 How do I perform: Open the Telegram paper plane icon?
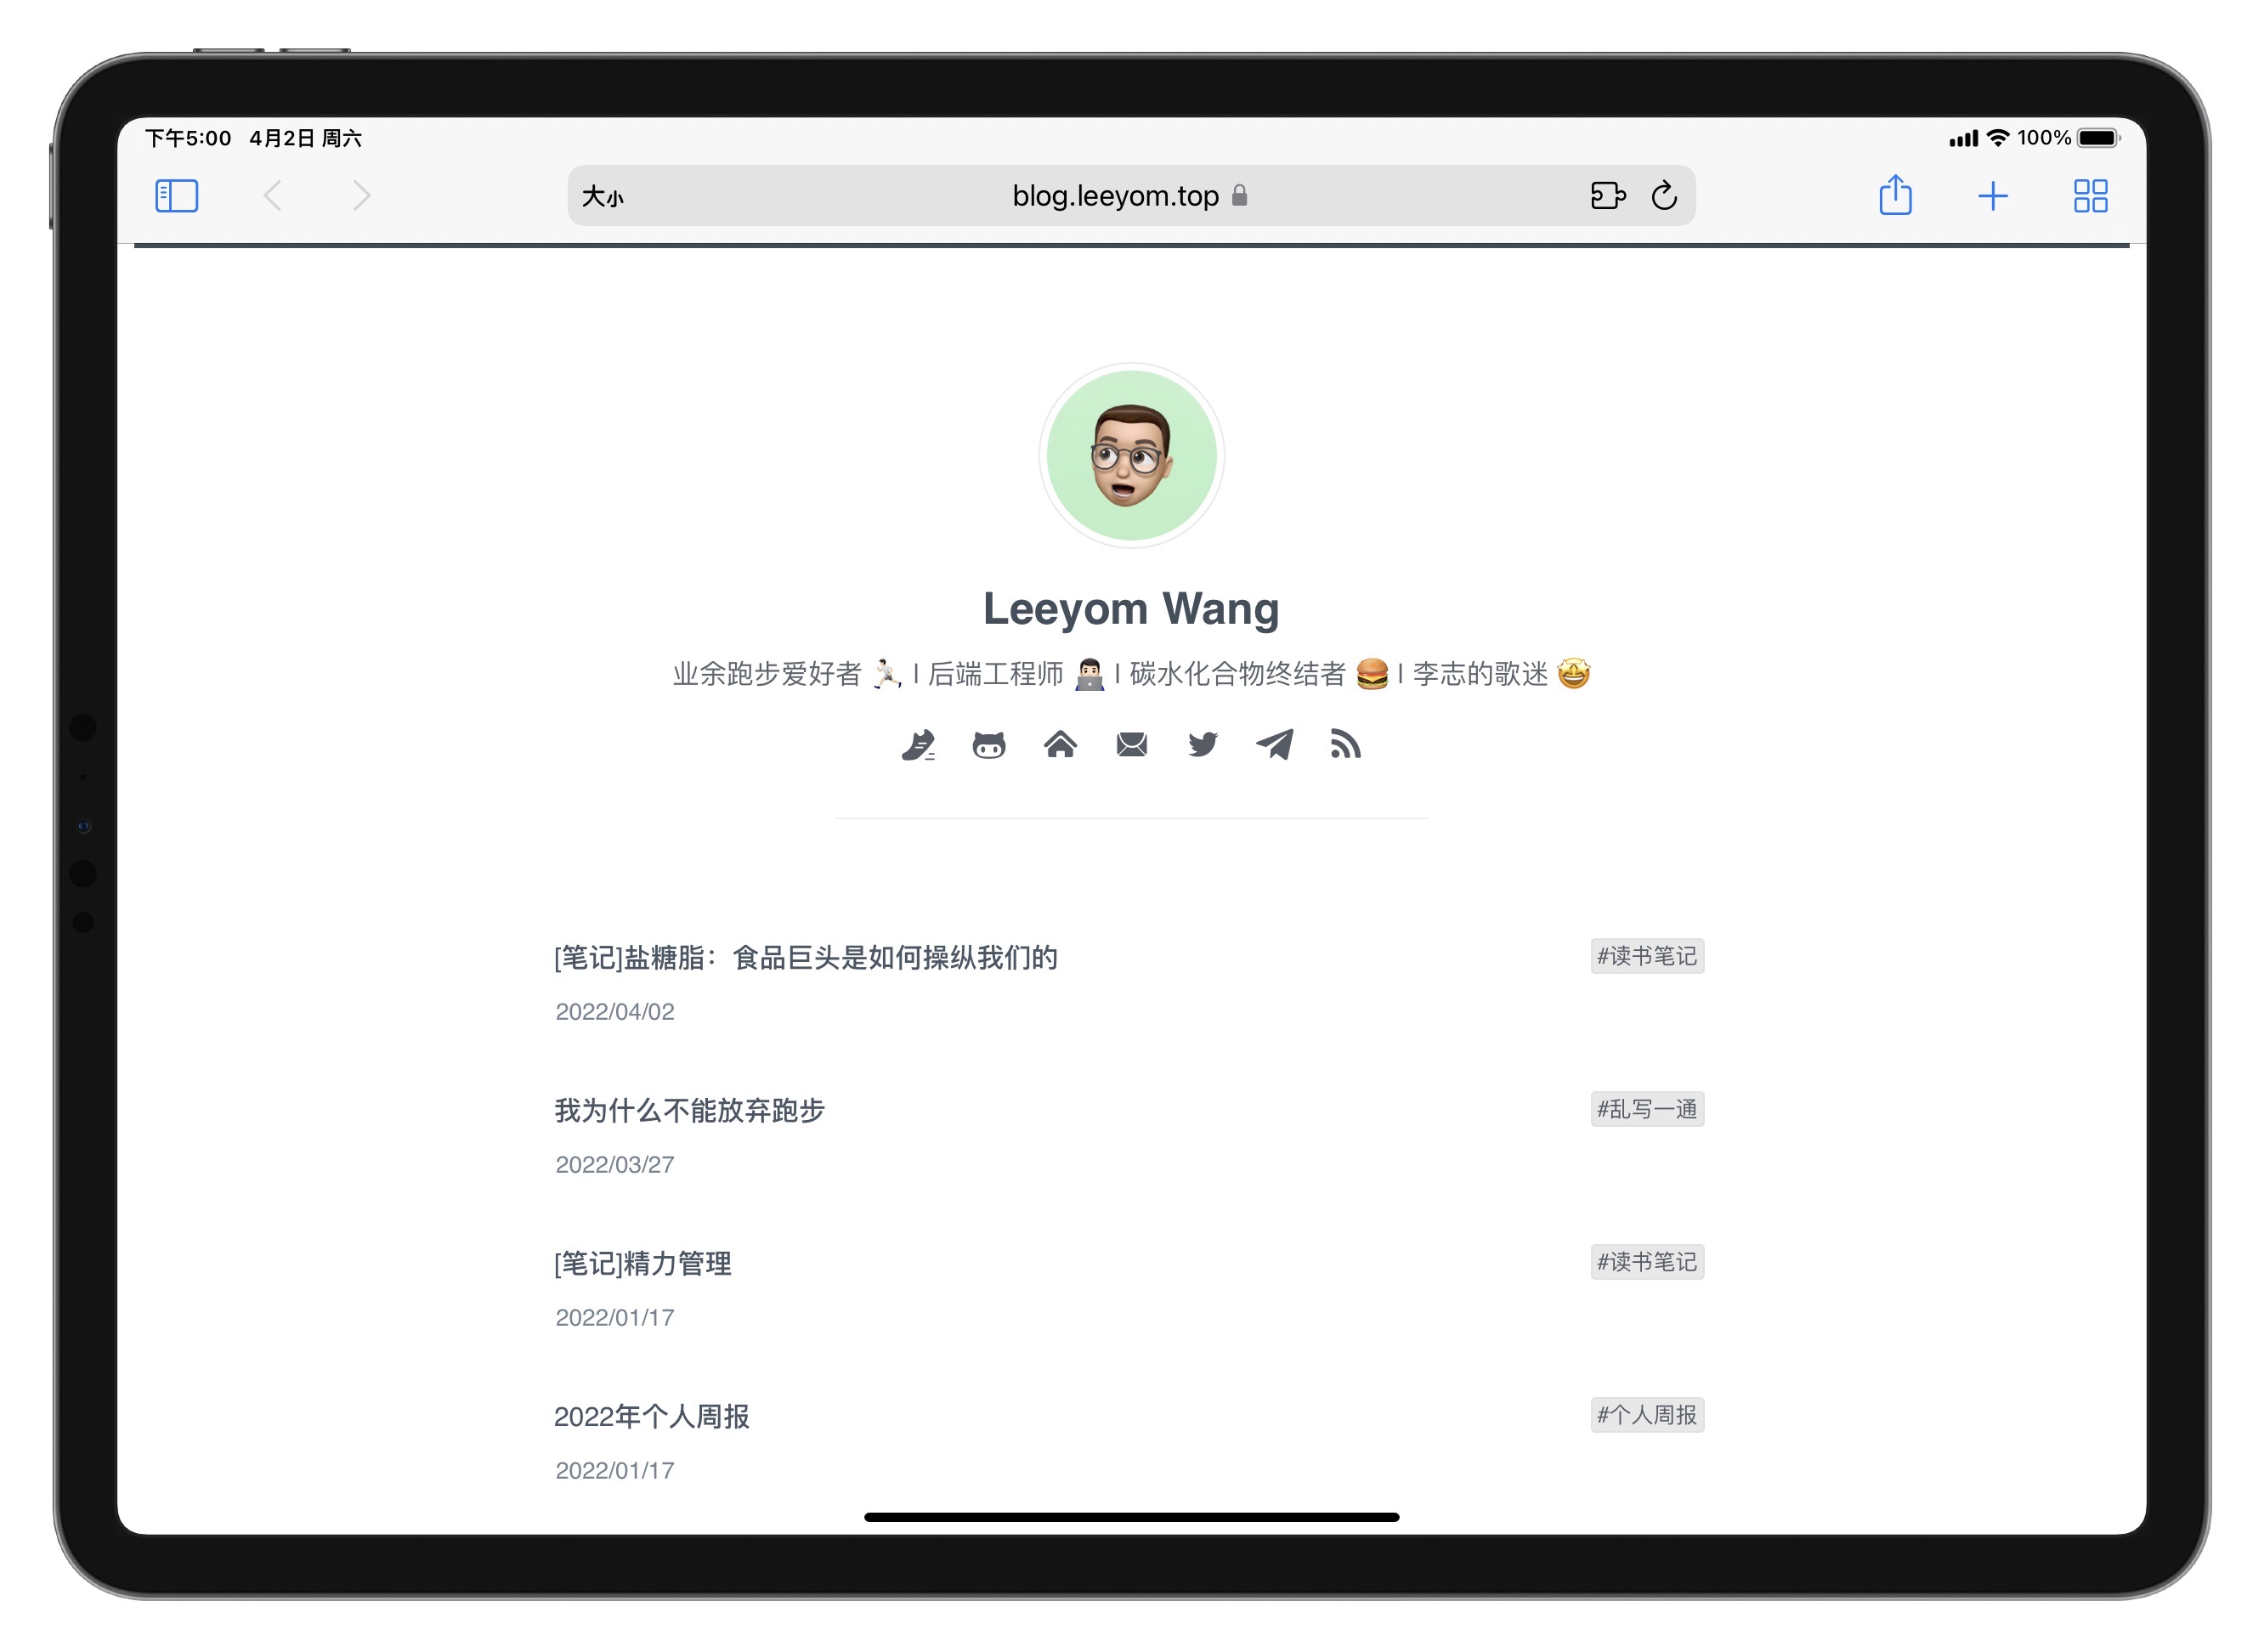(1275, 745)
